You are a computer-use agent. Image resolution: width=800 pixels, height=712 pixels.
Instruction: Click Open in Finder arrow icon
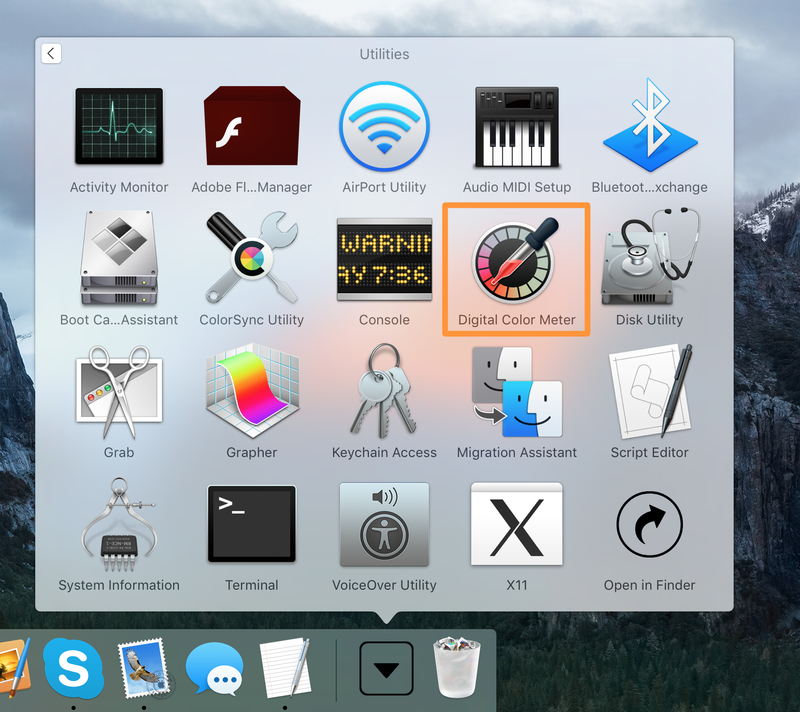click(649, 524)
